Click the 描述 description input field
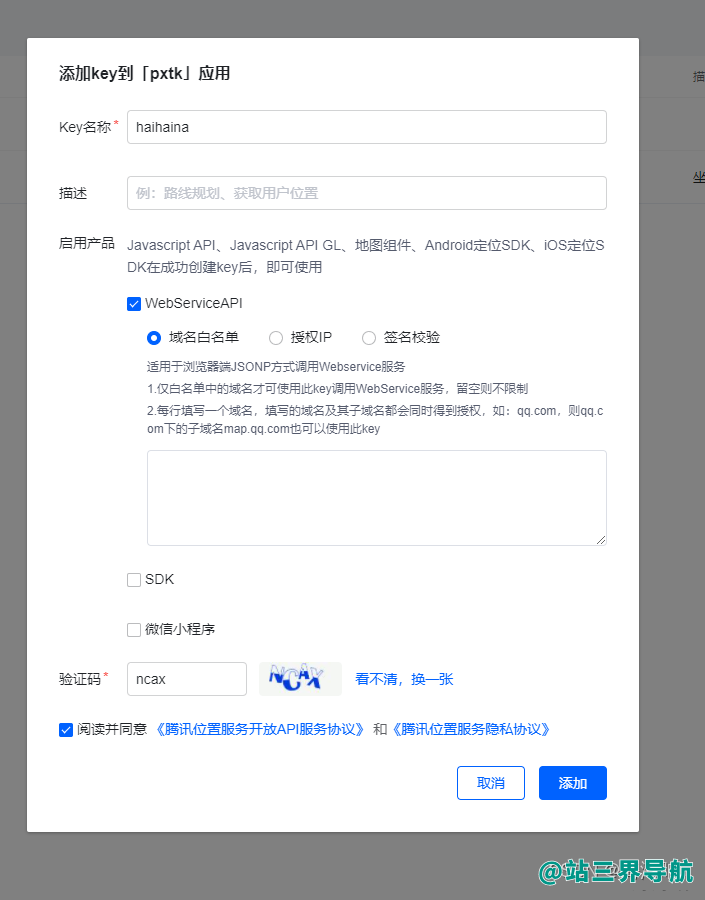The width and height of the screenshot is (705, 900). [366, 193]
